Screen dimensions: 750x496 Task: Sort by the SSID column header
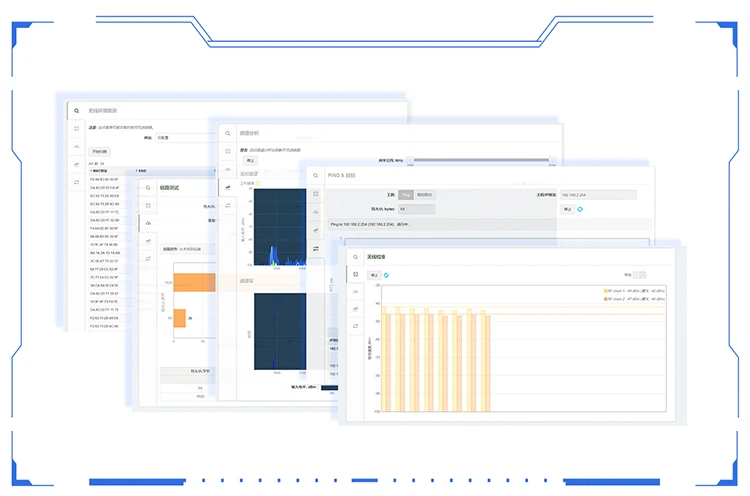pyautogui.click(x=142, y=171)
